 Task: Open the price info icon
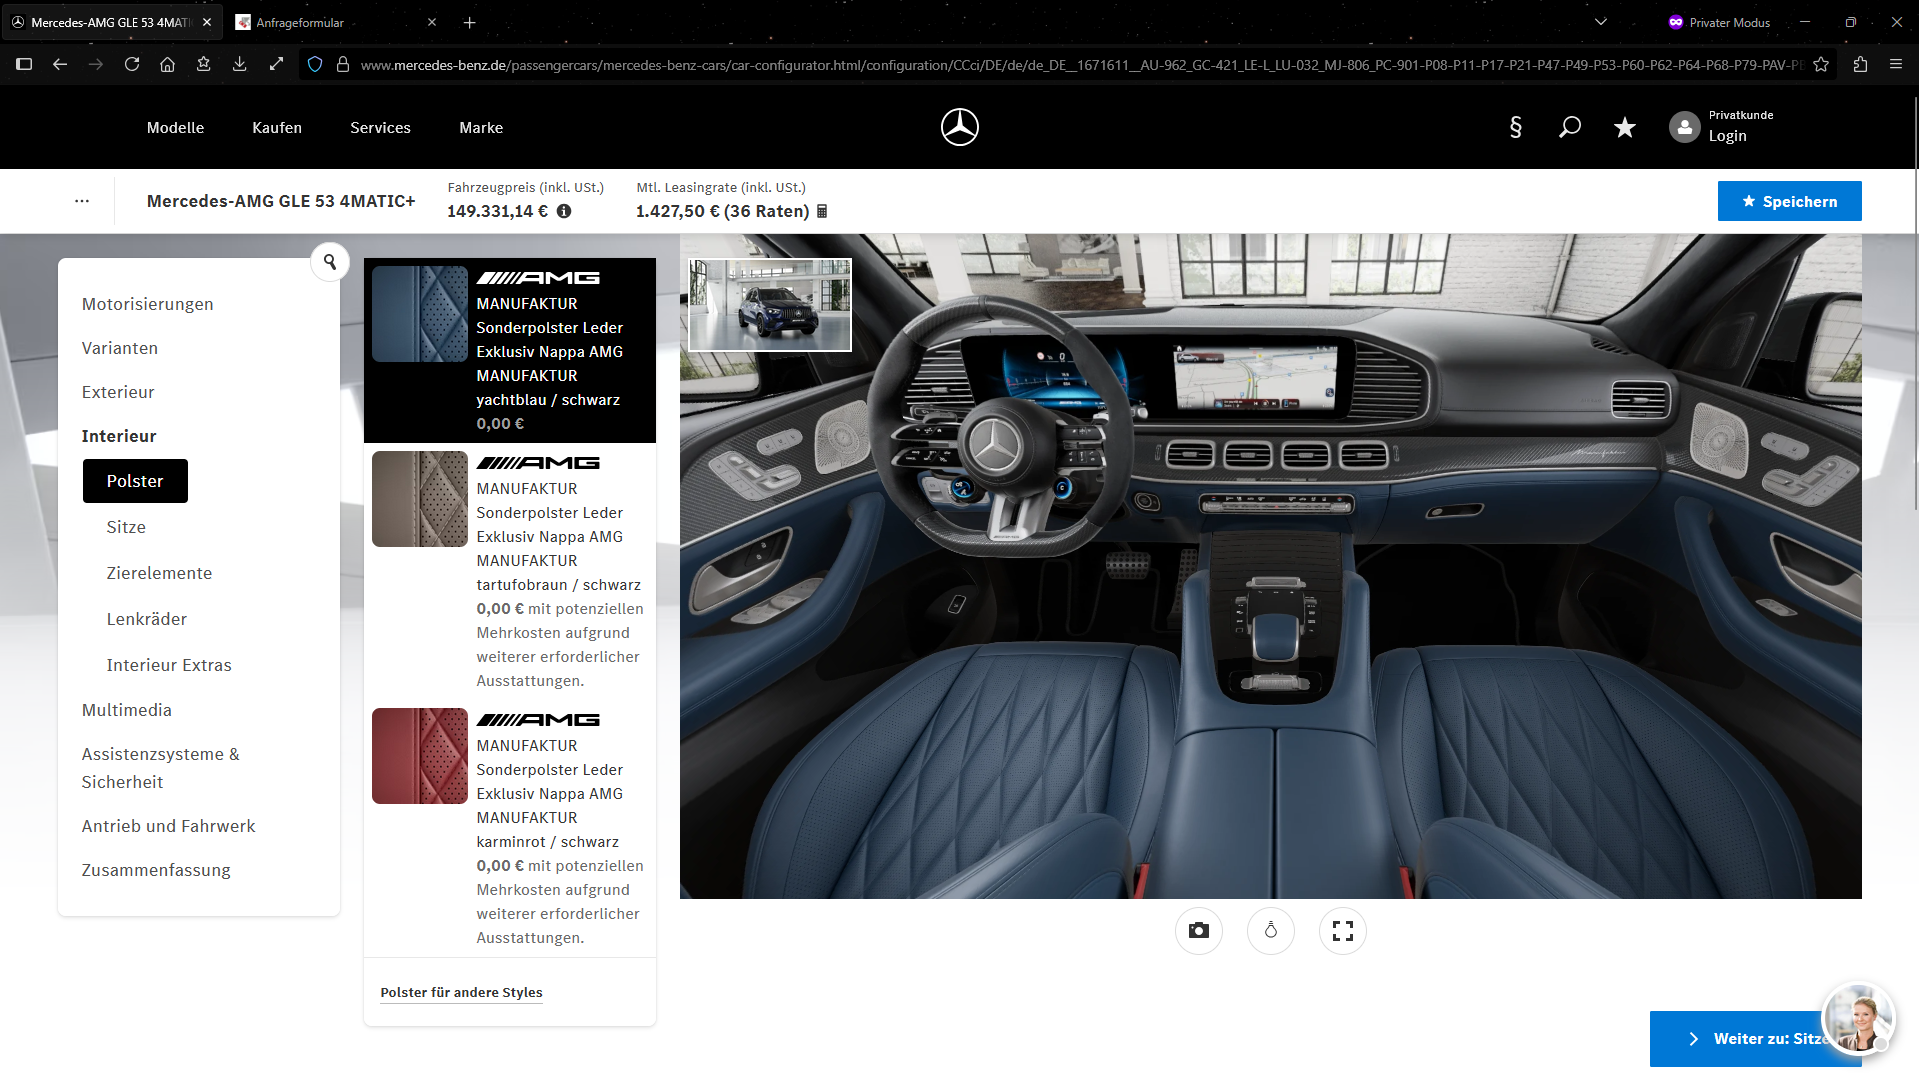(x=564, y=211)
